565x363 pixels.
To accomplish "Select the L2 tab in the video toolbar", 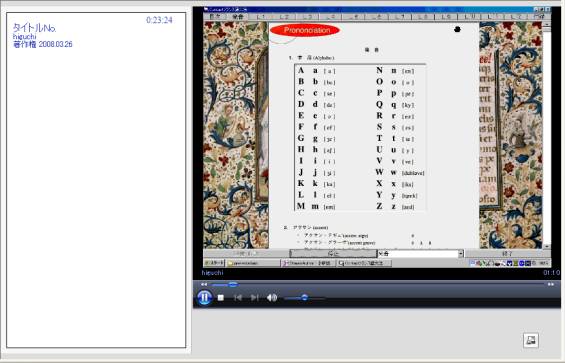I will click(x=284, y=17).
